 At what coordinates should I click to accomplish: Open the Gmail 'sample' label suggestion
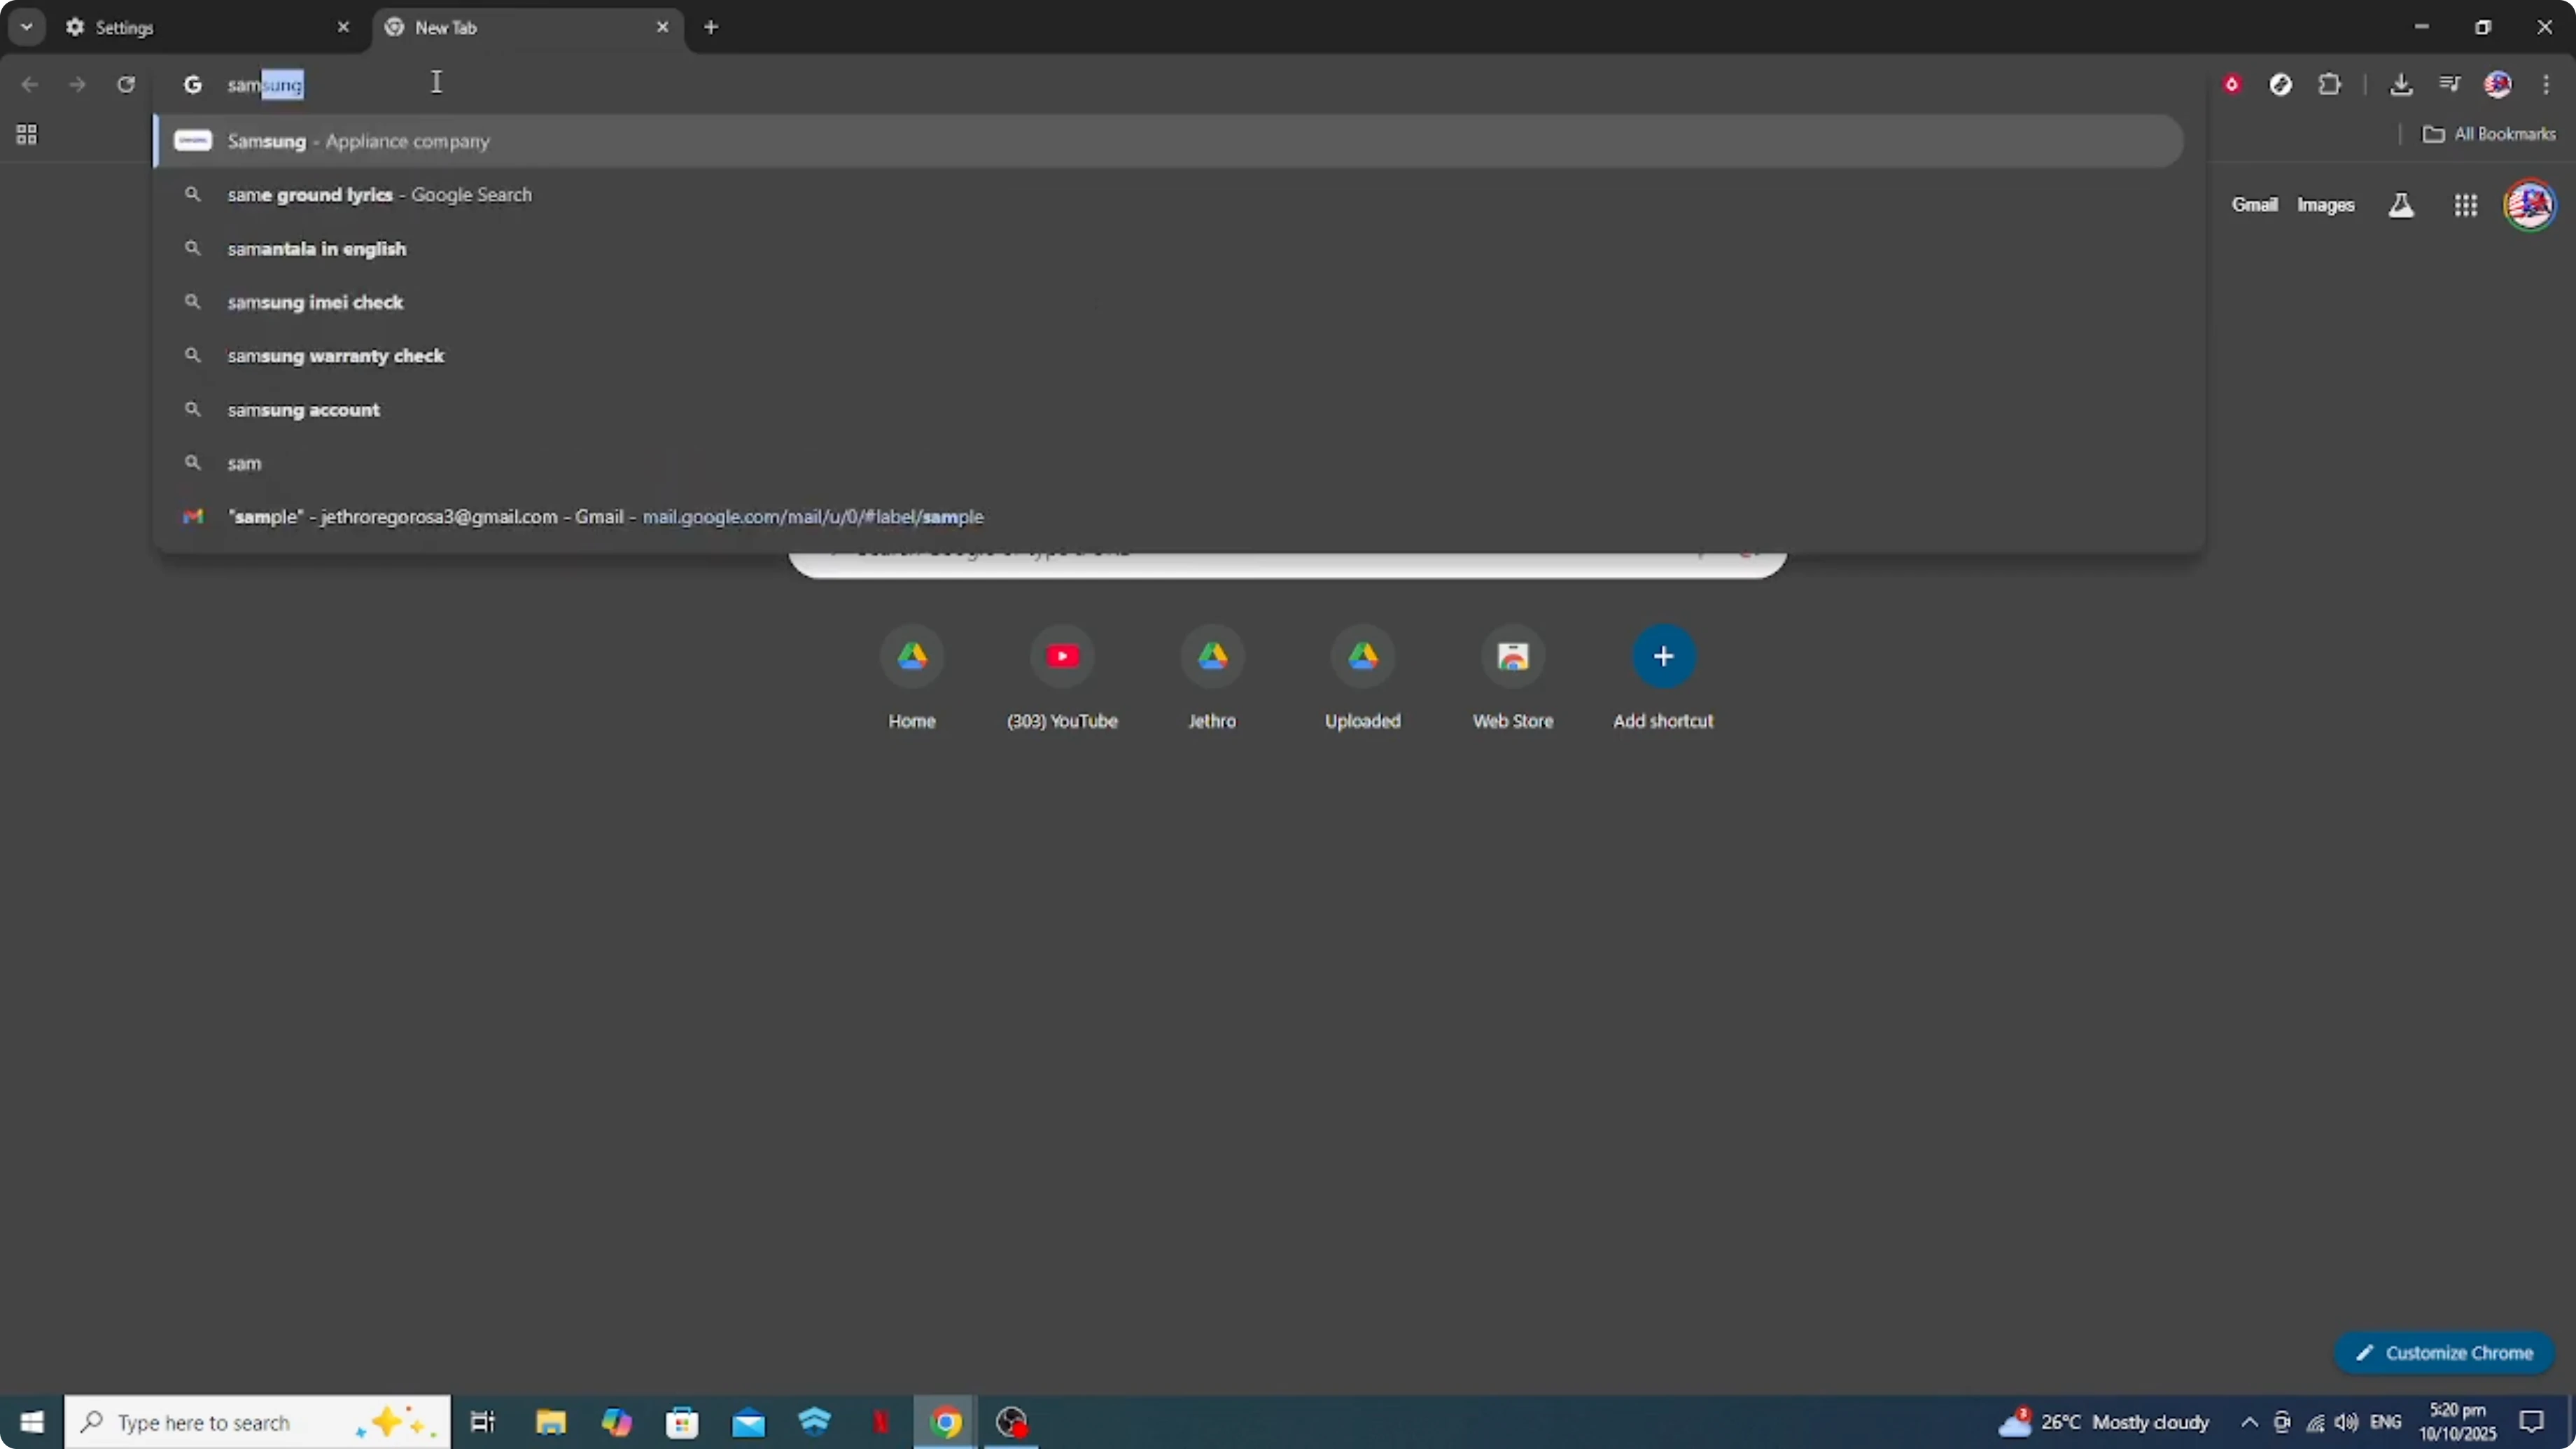point(1168,517)
